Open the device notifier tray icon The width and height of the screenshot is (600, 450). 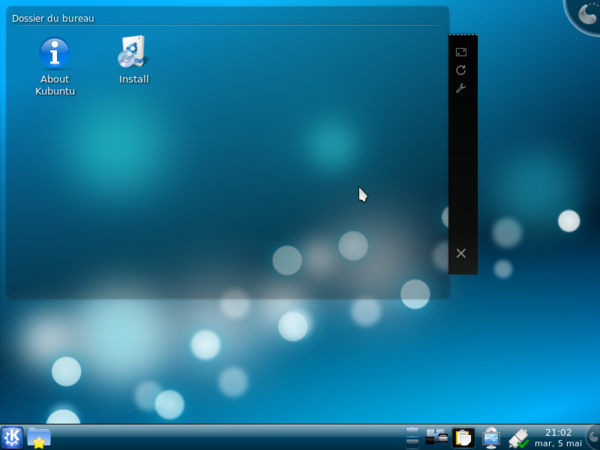point(518,437)
